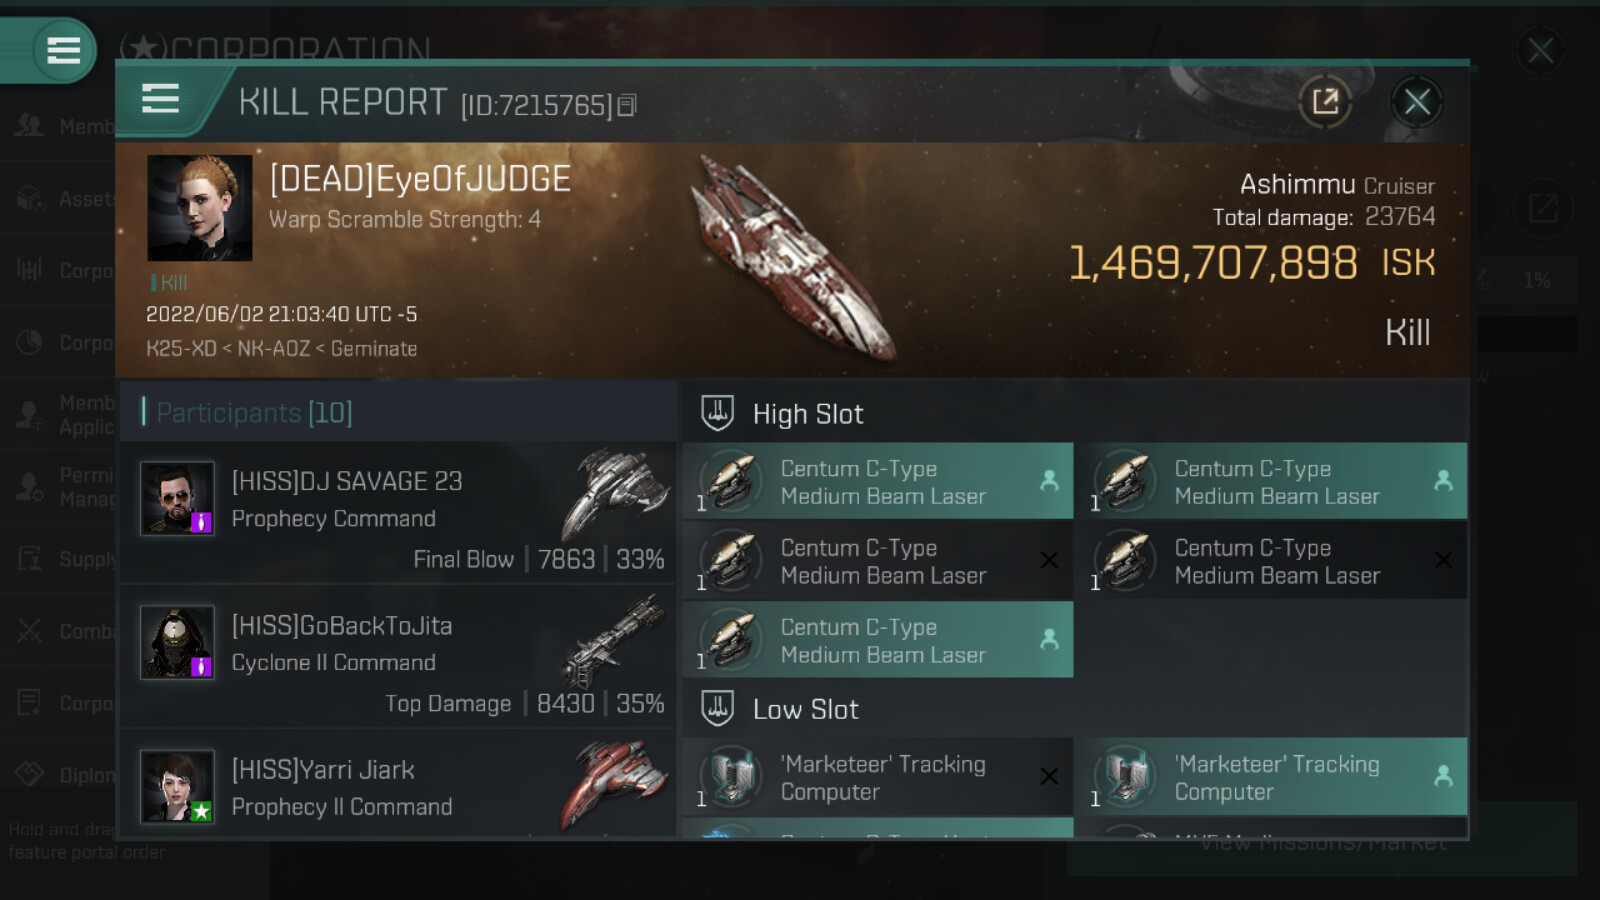Open the kill report hamburger menu
Image resolution: width=1600 pixels, height=900 pixels.
tap(160, 99)
